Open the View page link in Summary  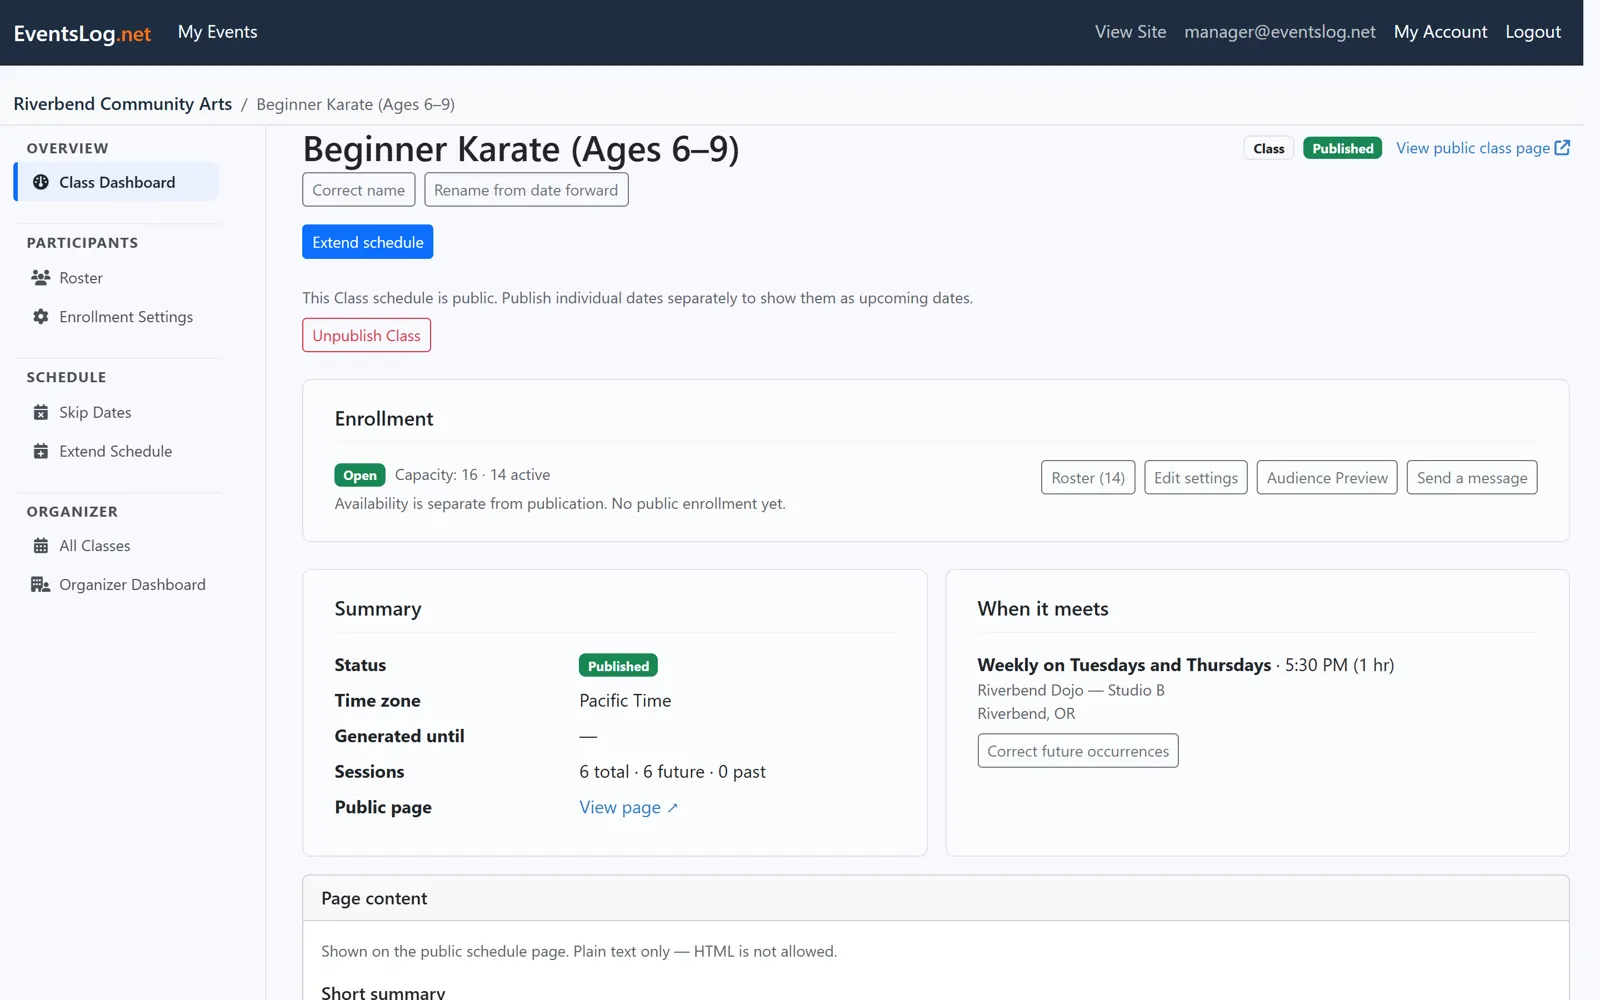tap(628, 807)
